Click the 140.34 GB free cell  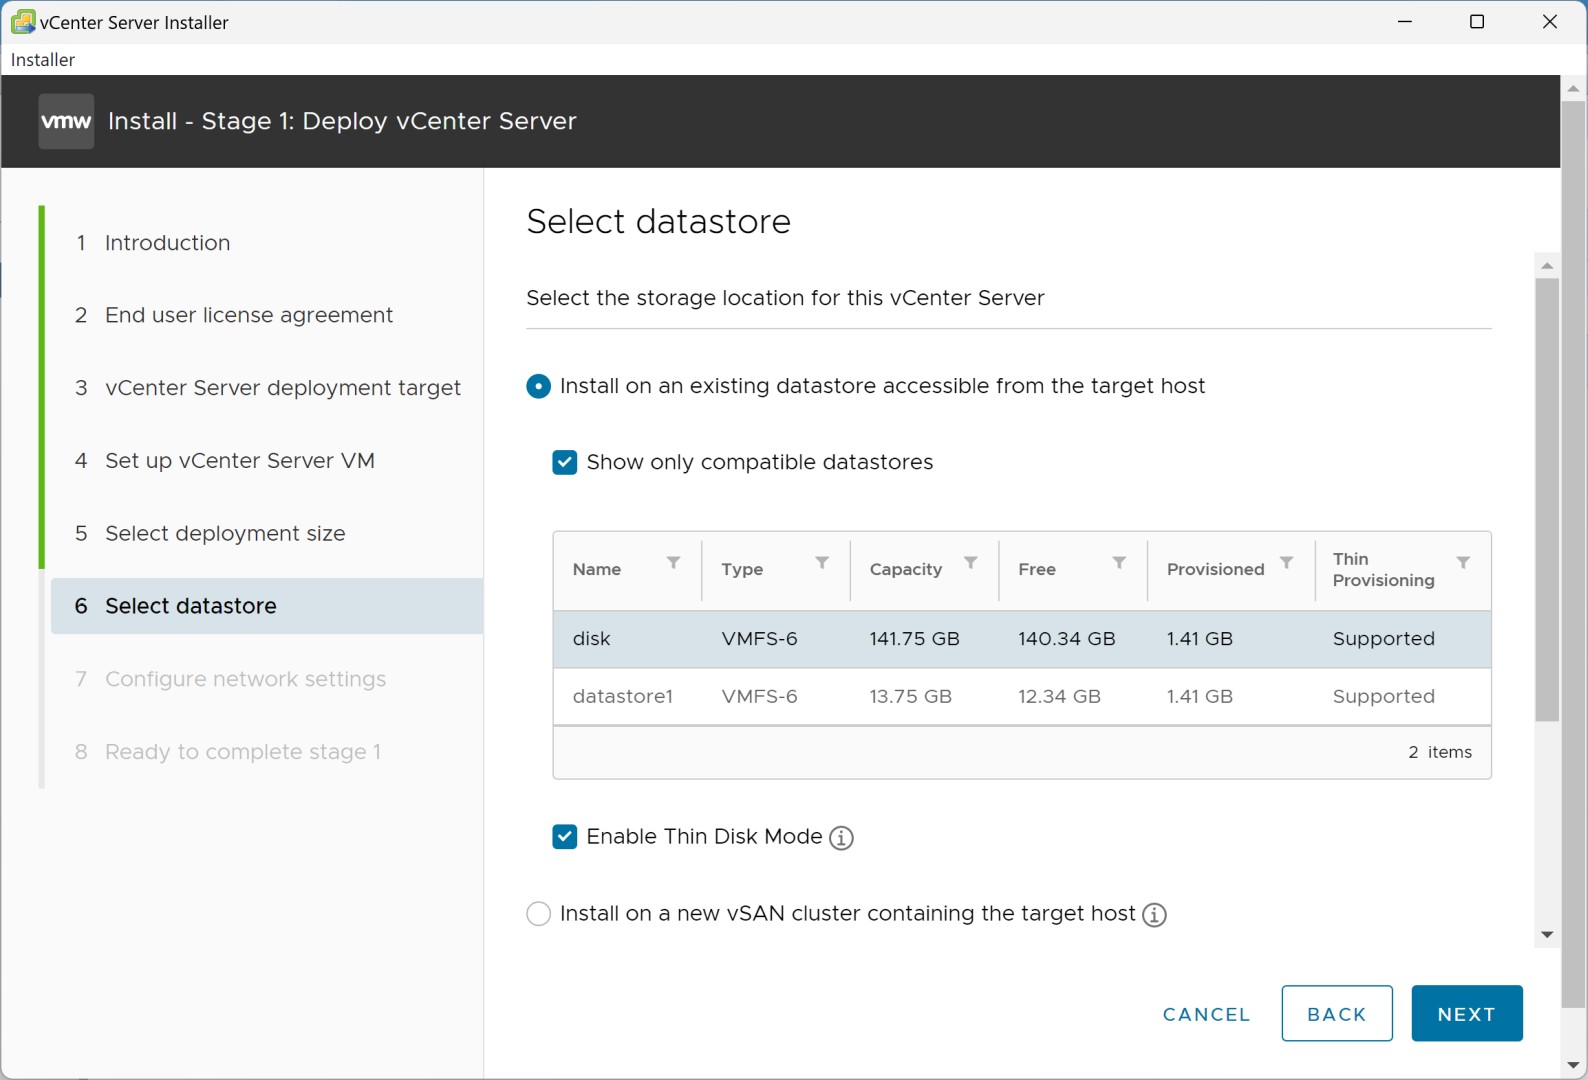click(x=1066, y=639)
